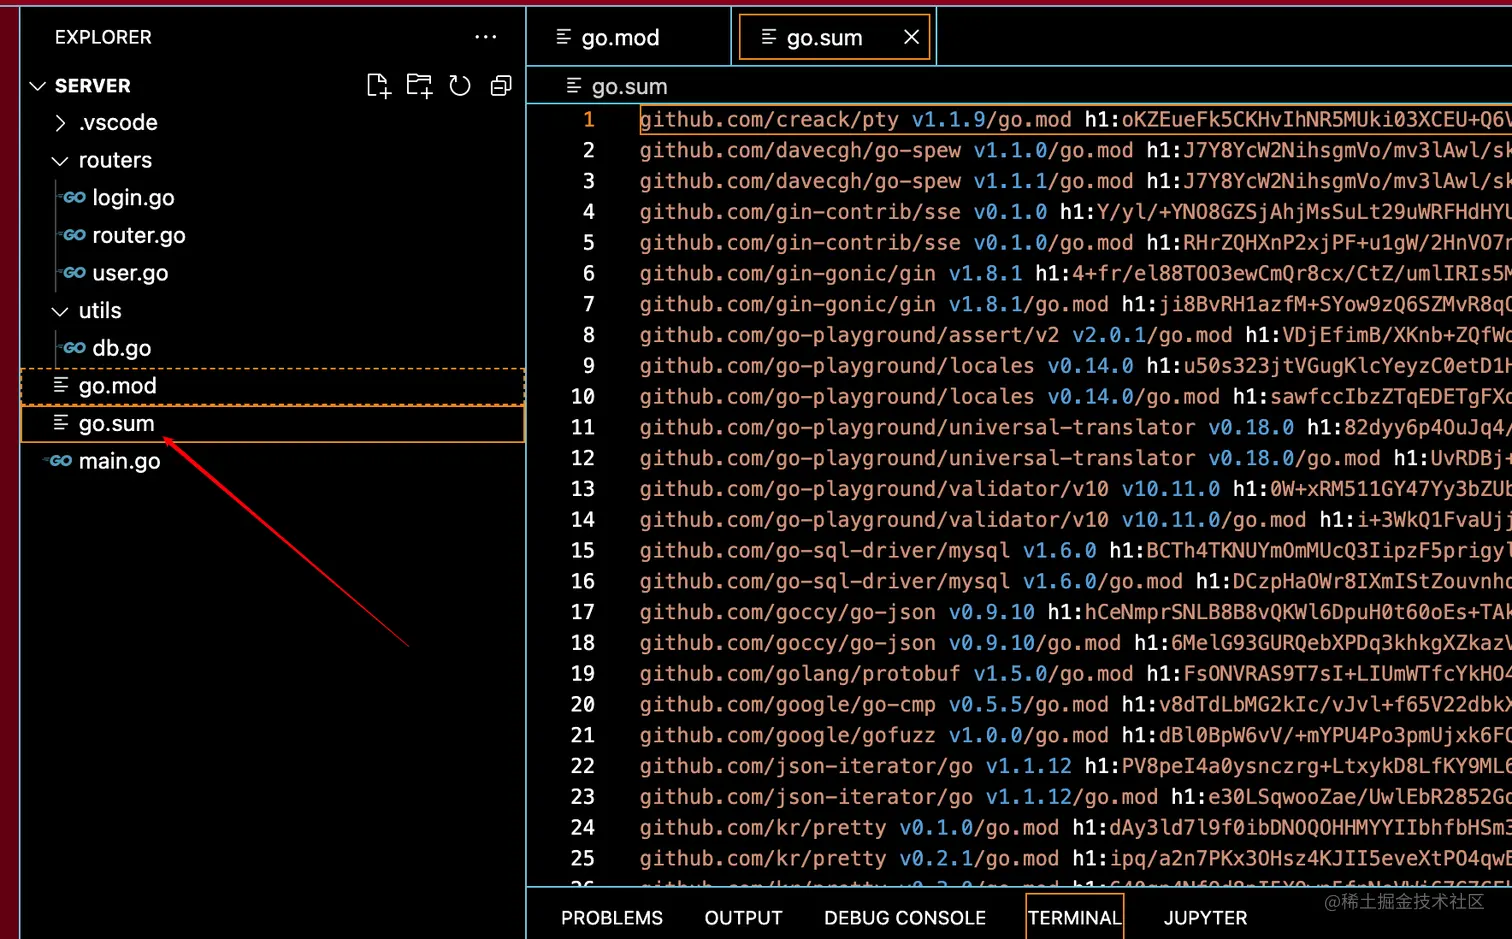Click the json-iterator/go v1.1.12 h1:PV8p line
Image resolution: width=1512 pixels, height=939 pixels.
pos(1075,766)
